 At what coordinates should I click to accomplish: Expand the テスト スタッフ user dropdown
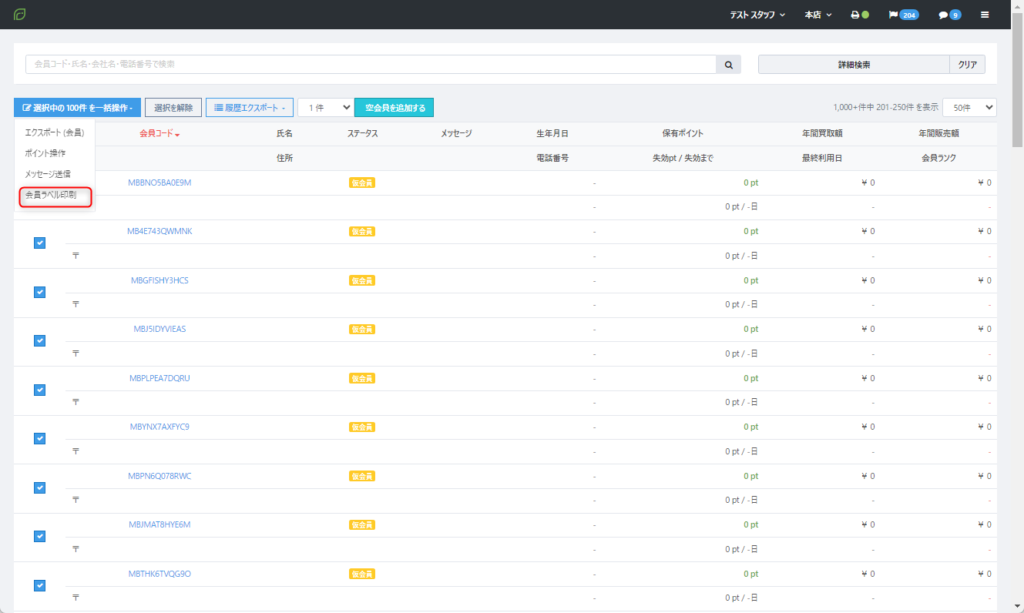coord(757,15)
